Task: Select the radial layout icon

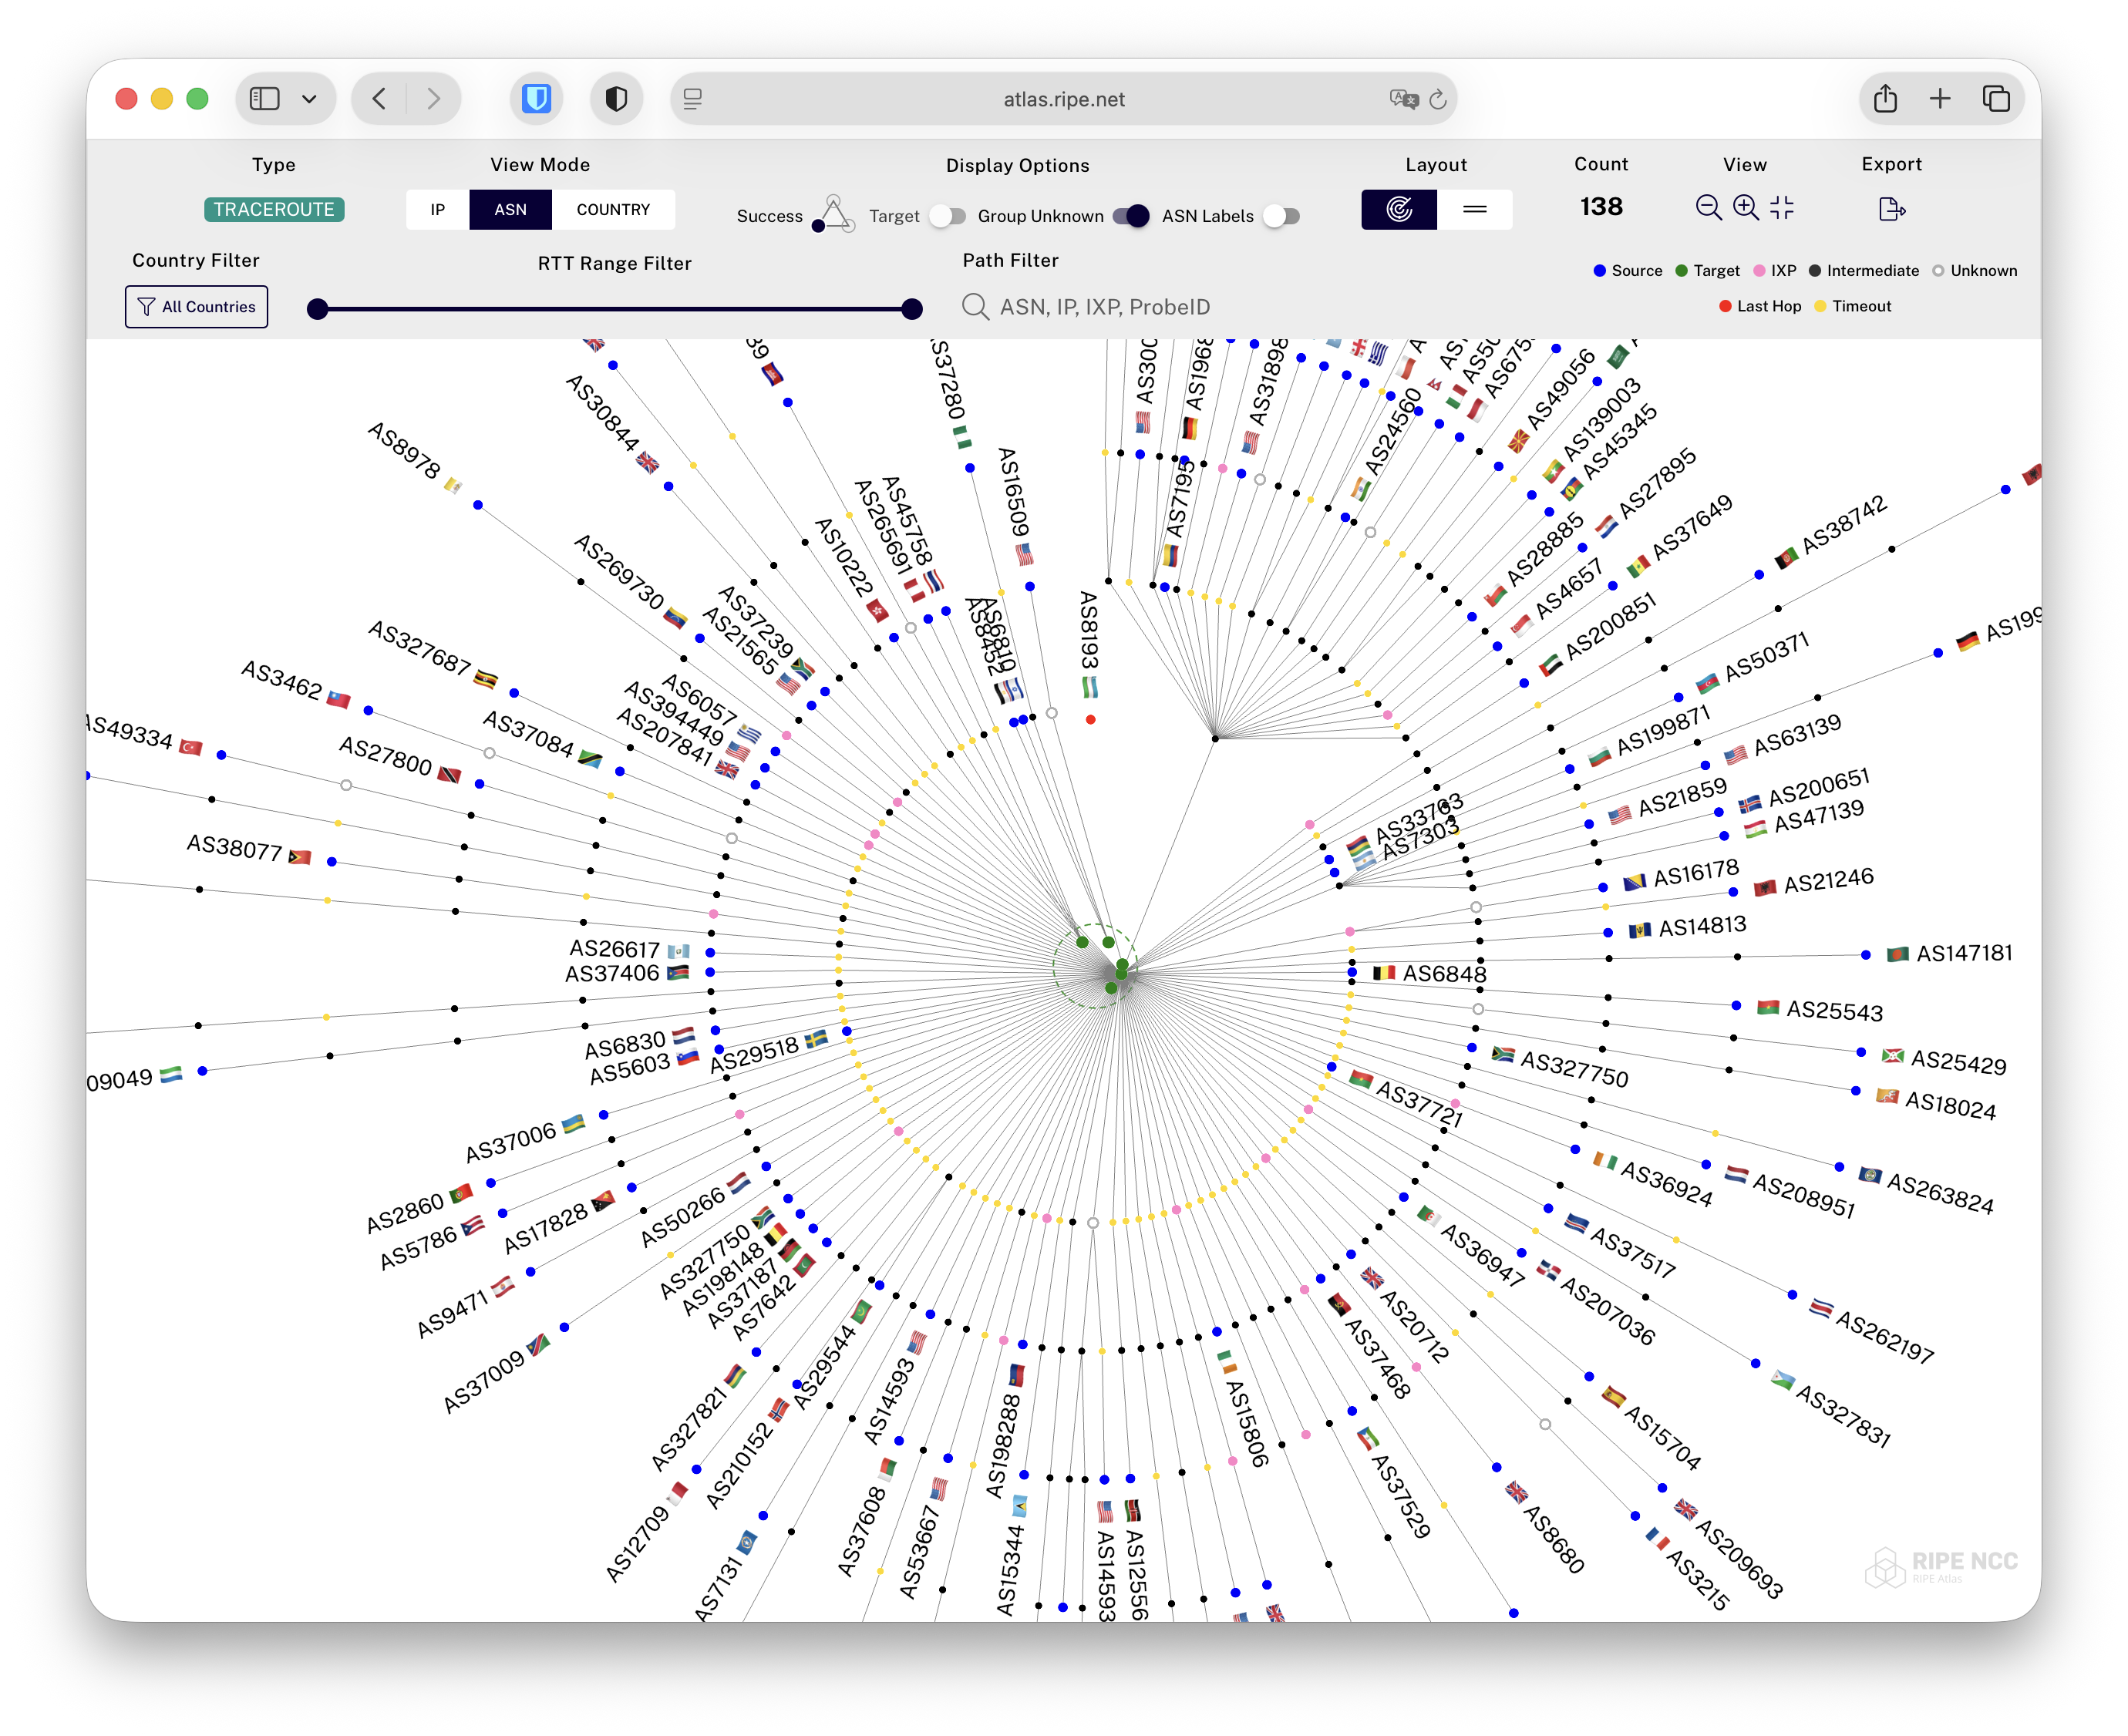Action: pos(1399,210)
